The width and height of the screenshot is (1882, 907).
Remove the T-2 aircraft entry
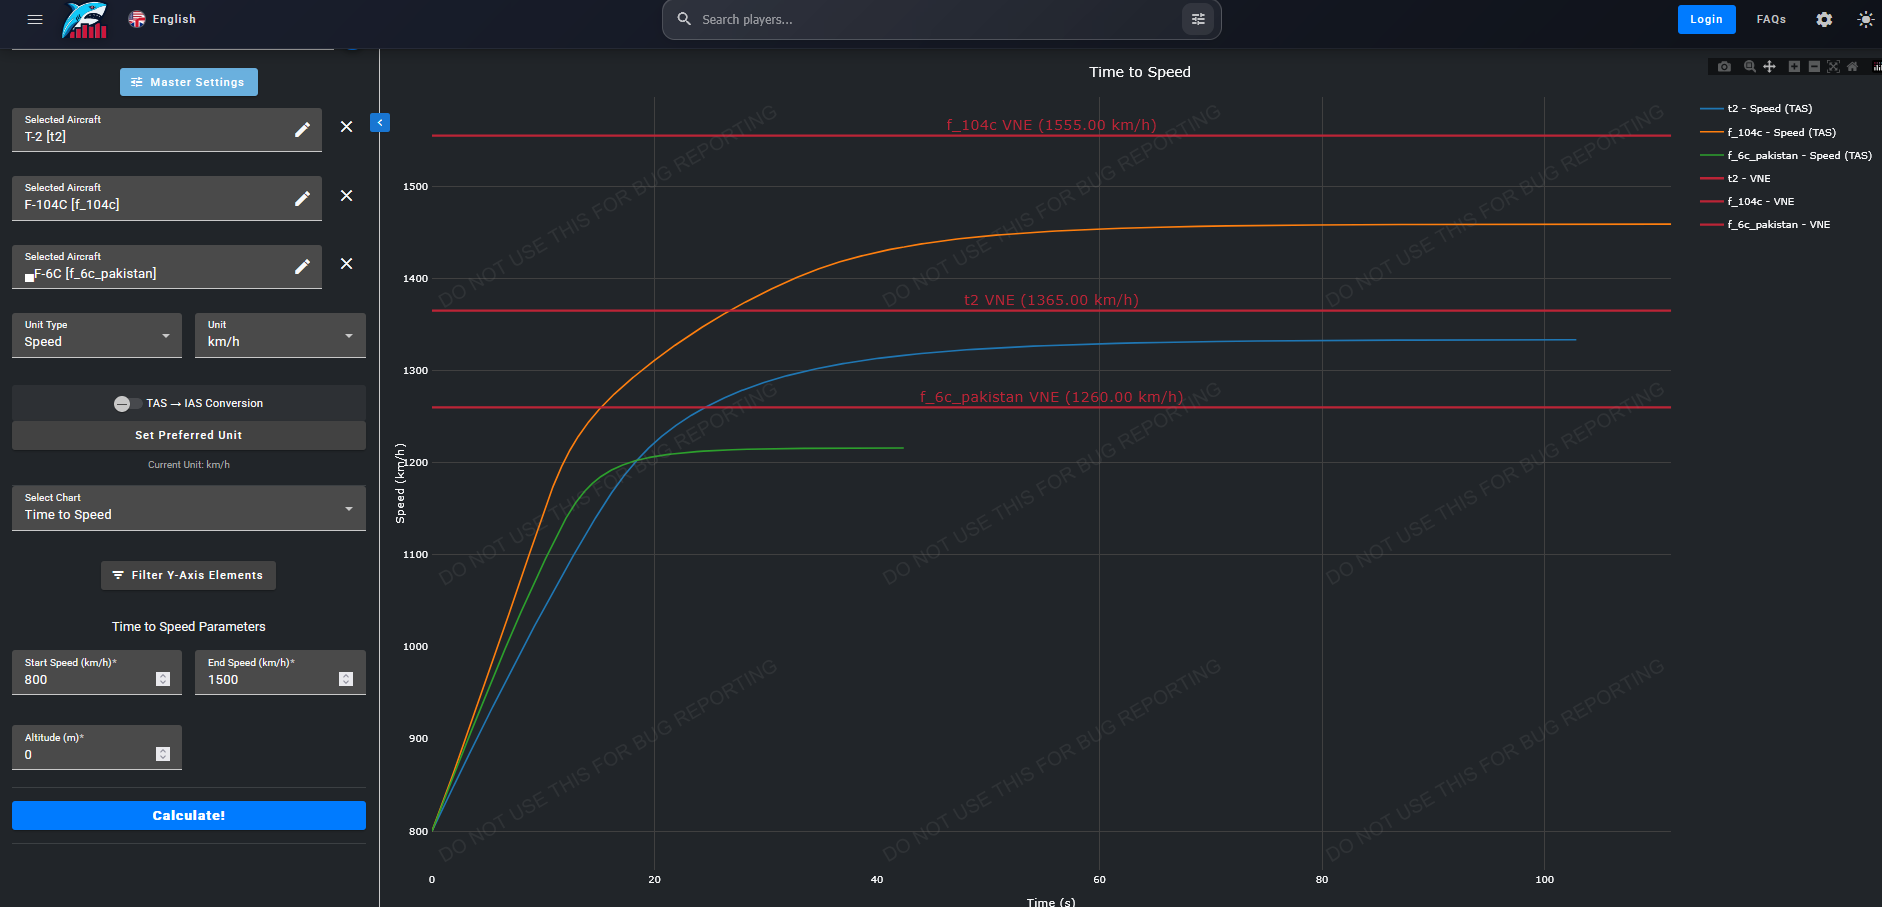(346, 127)
